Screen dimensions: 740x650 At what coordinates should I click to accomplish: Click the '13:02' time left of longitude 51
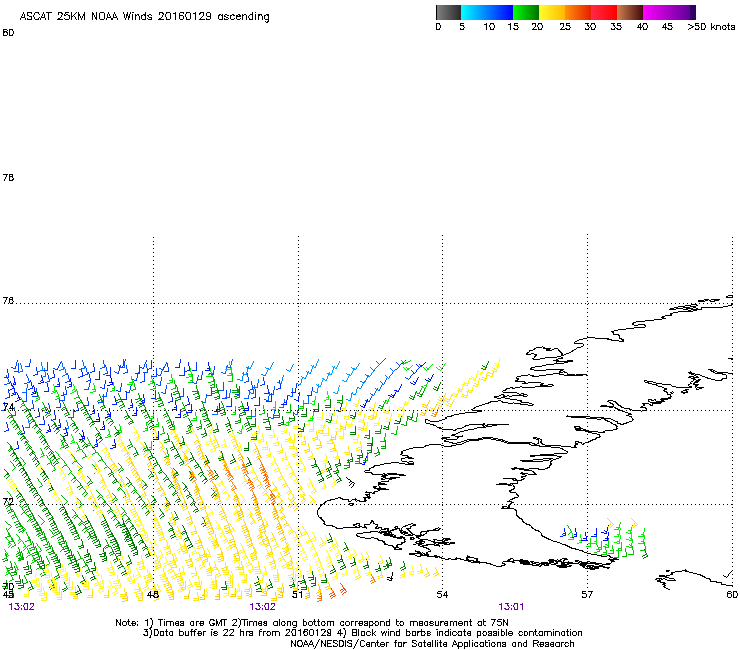pos(262,607)
